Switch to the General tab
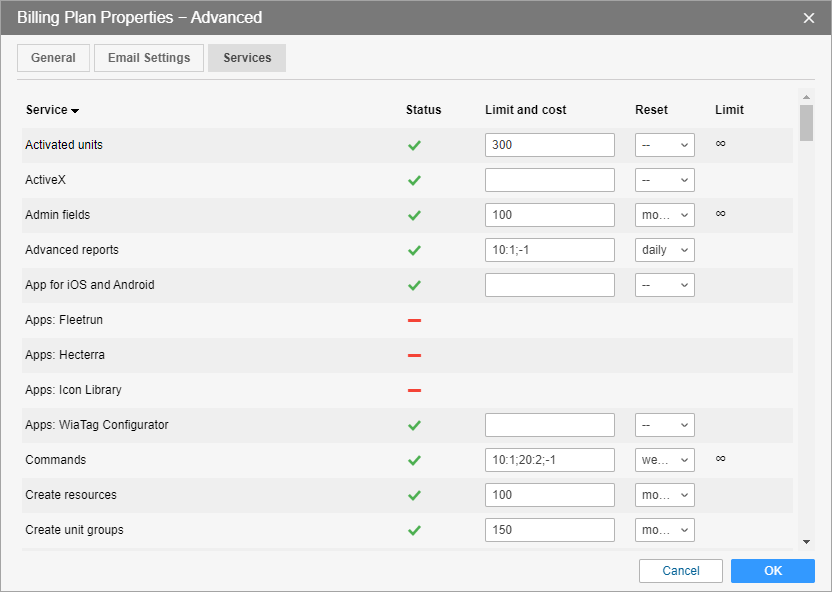This screenshot has width=832, height=592. coord(53,58)
